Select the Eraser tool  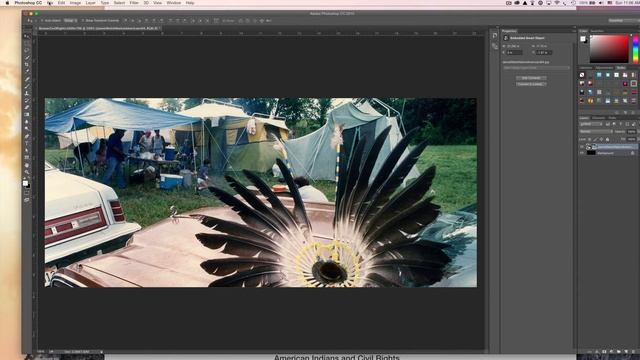coord(27,108)
